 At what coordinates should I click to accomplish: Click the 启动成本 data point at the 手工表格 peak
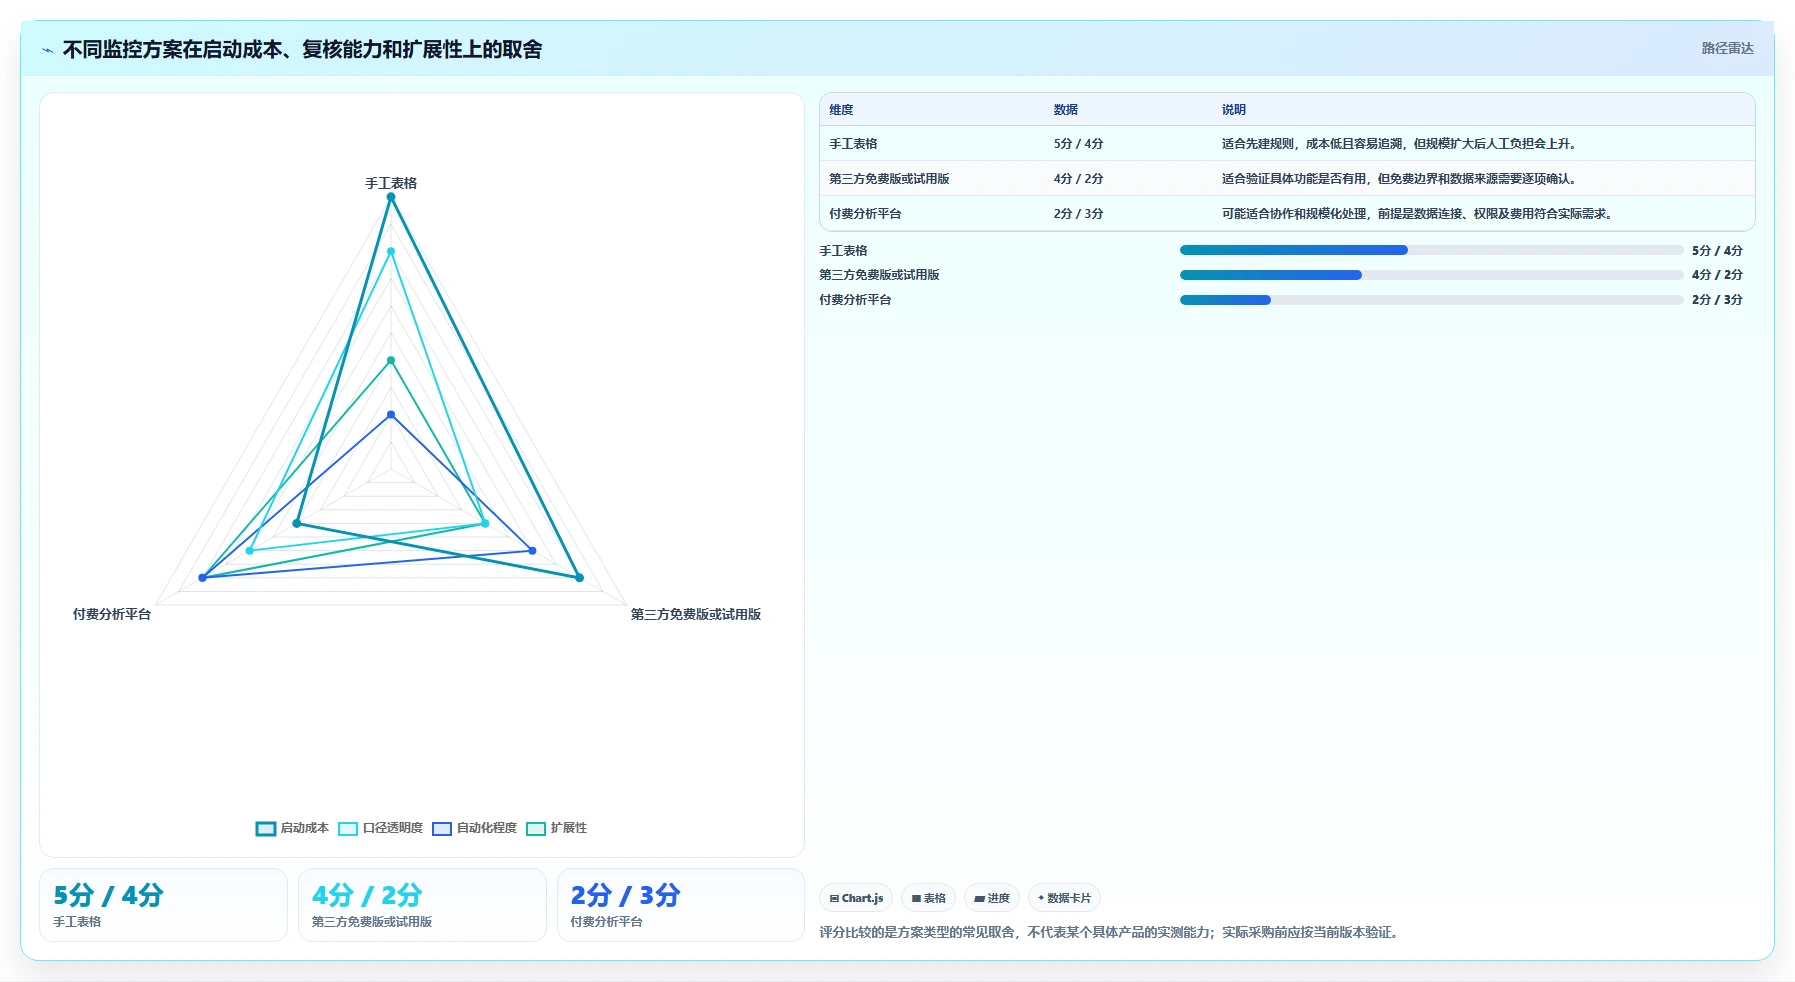pos(391,197)
